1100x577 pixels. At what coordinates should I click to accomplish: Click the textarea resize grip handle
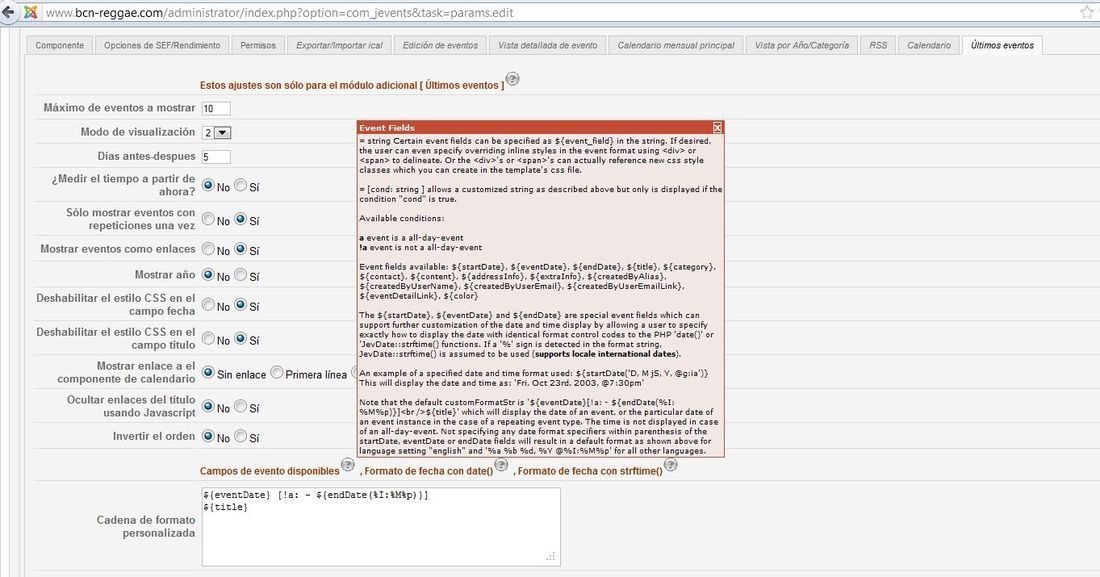click(551, 557)
